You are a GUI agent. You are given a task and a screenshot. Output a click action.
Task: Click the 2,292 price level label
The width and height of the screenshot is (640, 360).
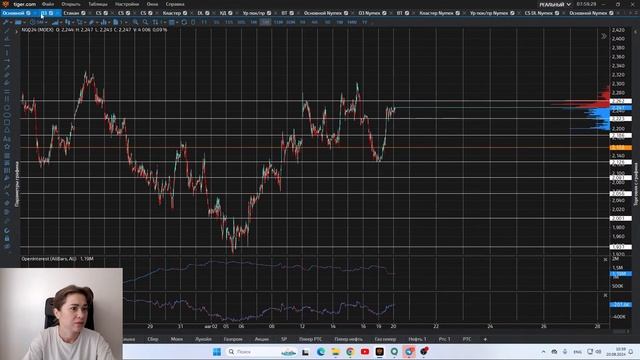pos(621,101)
